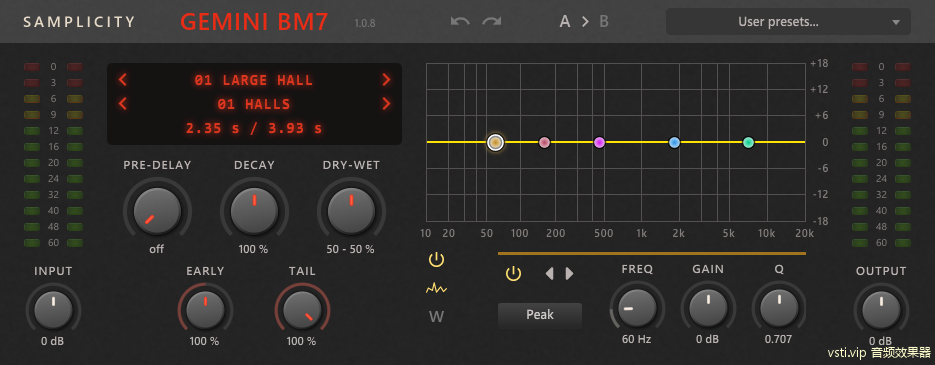Viewport: 935px width, 365px height.
Task: Open the Peak filter type selector
Action: pos(540,314)
